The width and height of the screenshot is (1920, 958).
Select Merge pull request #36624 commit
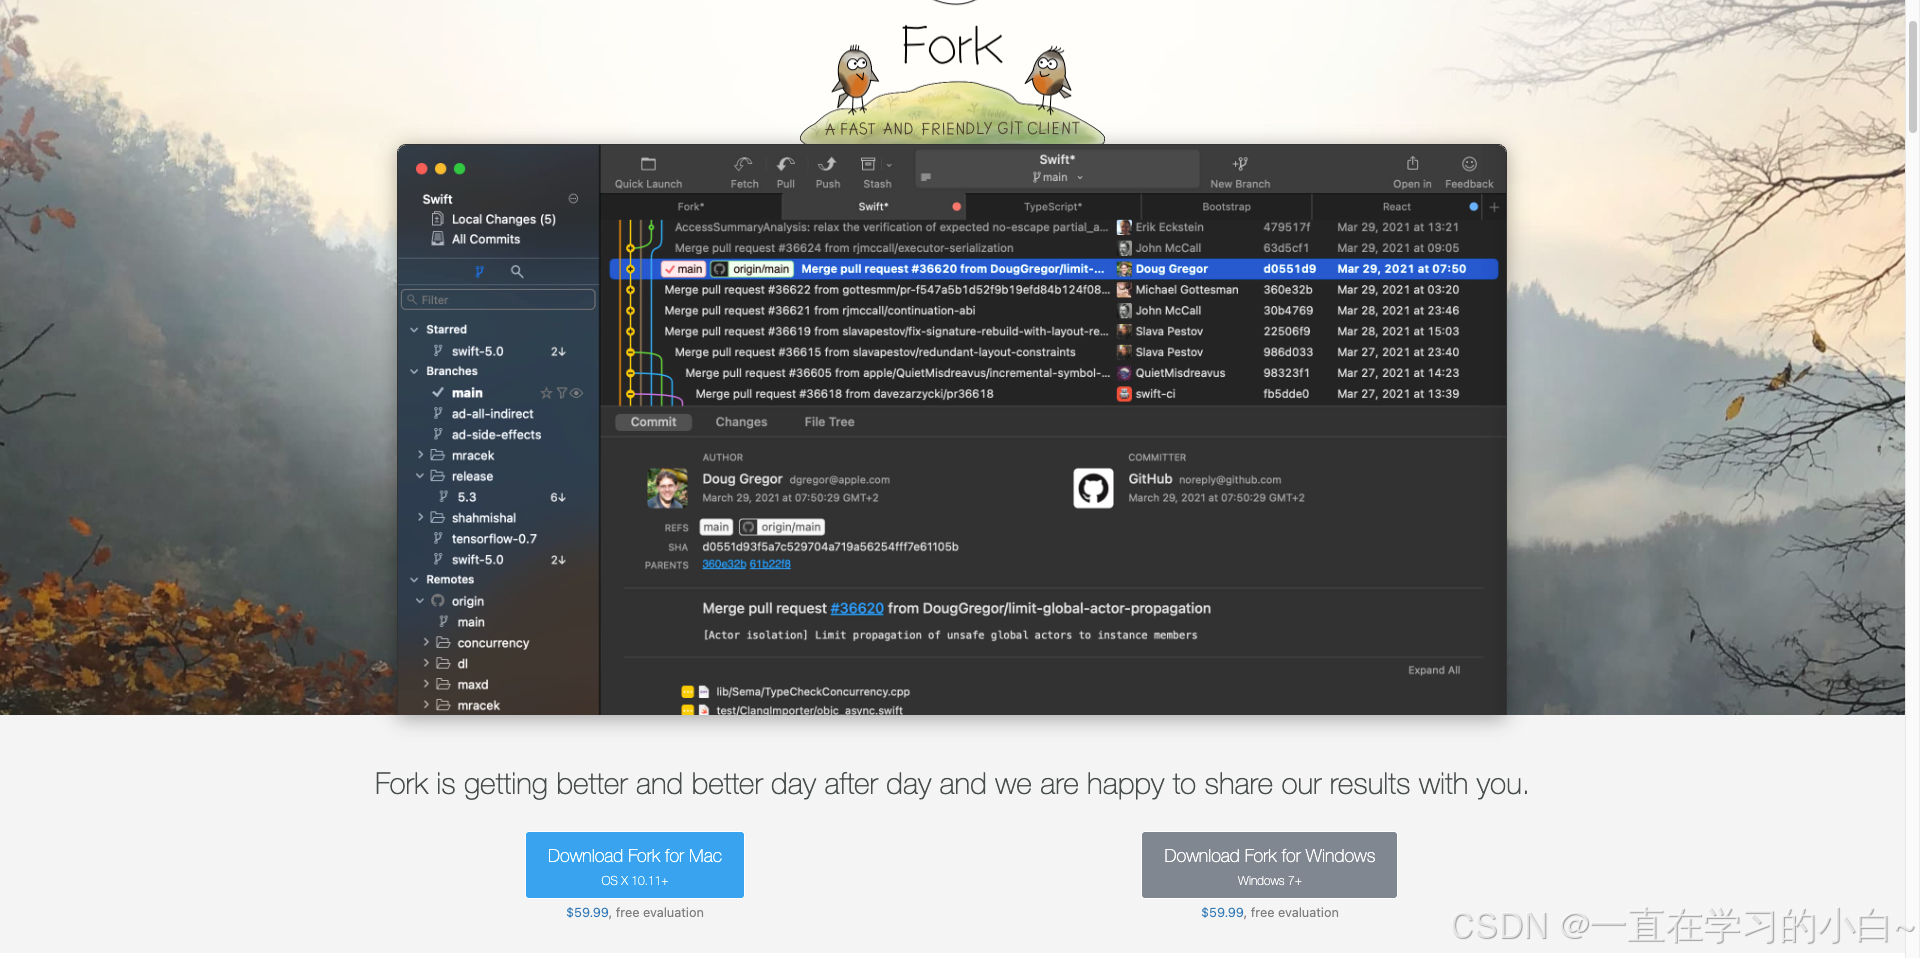(x=1053, y=248)
